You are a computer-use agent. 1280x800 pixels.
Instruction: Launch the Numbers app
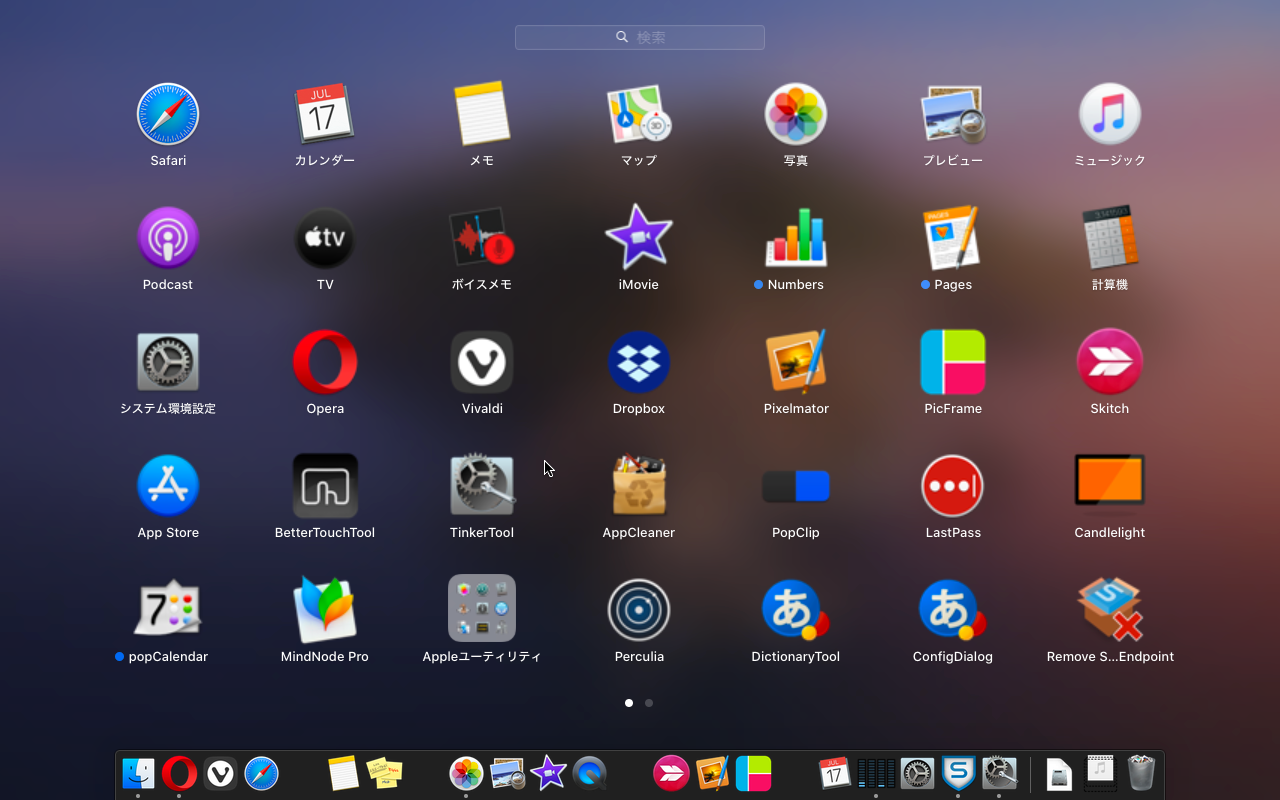796,238
